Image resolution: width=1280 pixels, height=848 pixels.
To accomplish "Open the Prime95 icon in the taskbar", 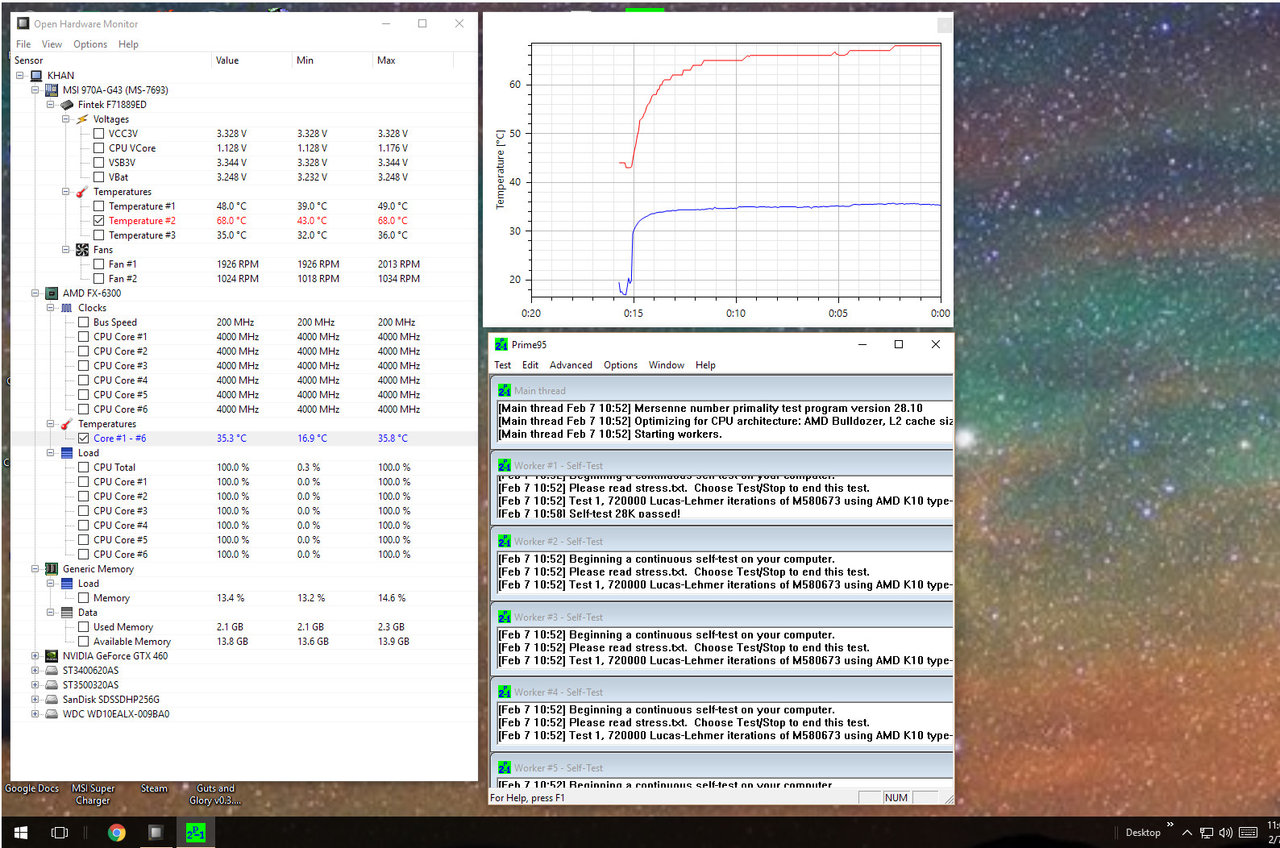I will (194, 832).
